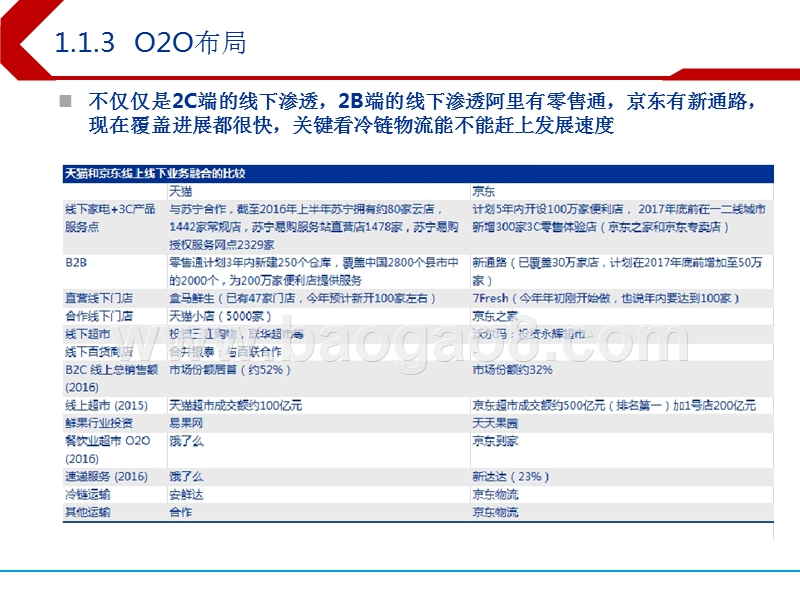Select the '天猫' column heading
Image resolution: width=800 pixels, height=600 pixels.
tap(181, 191)
